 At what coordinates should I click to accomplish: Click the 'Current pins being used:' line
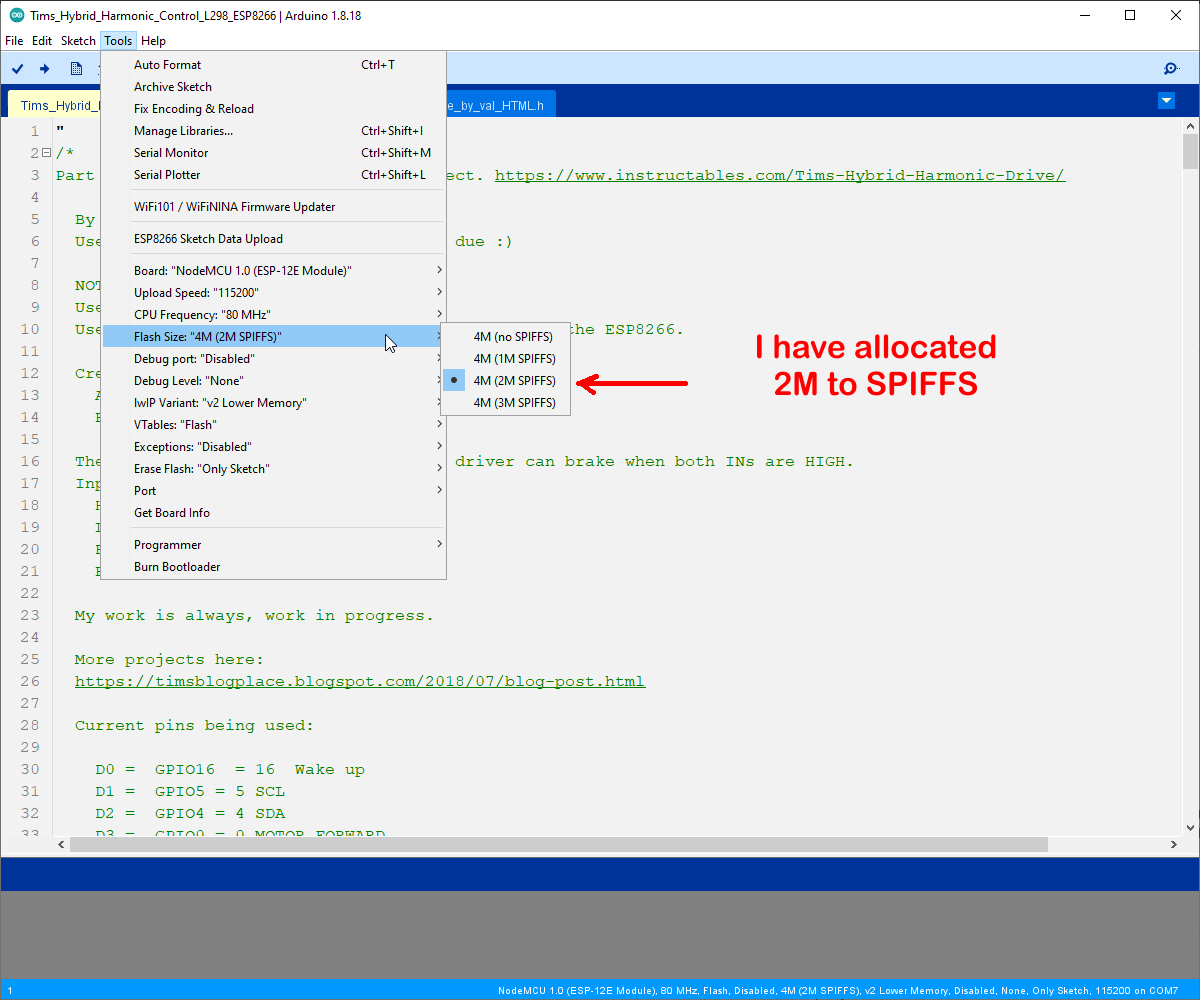click(x=194, y=725)
